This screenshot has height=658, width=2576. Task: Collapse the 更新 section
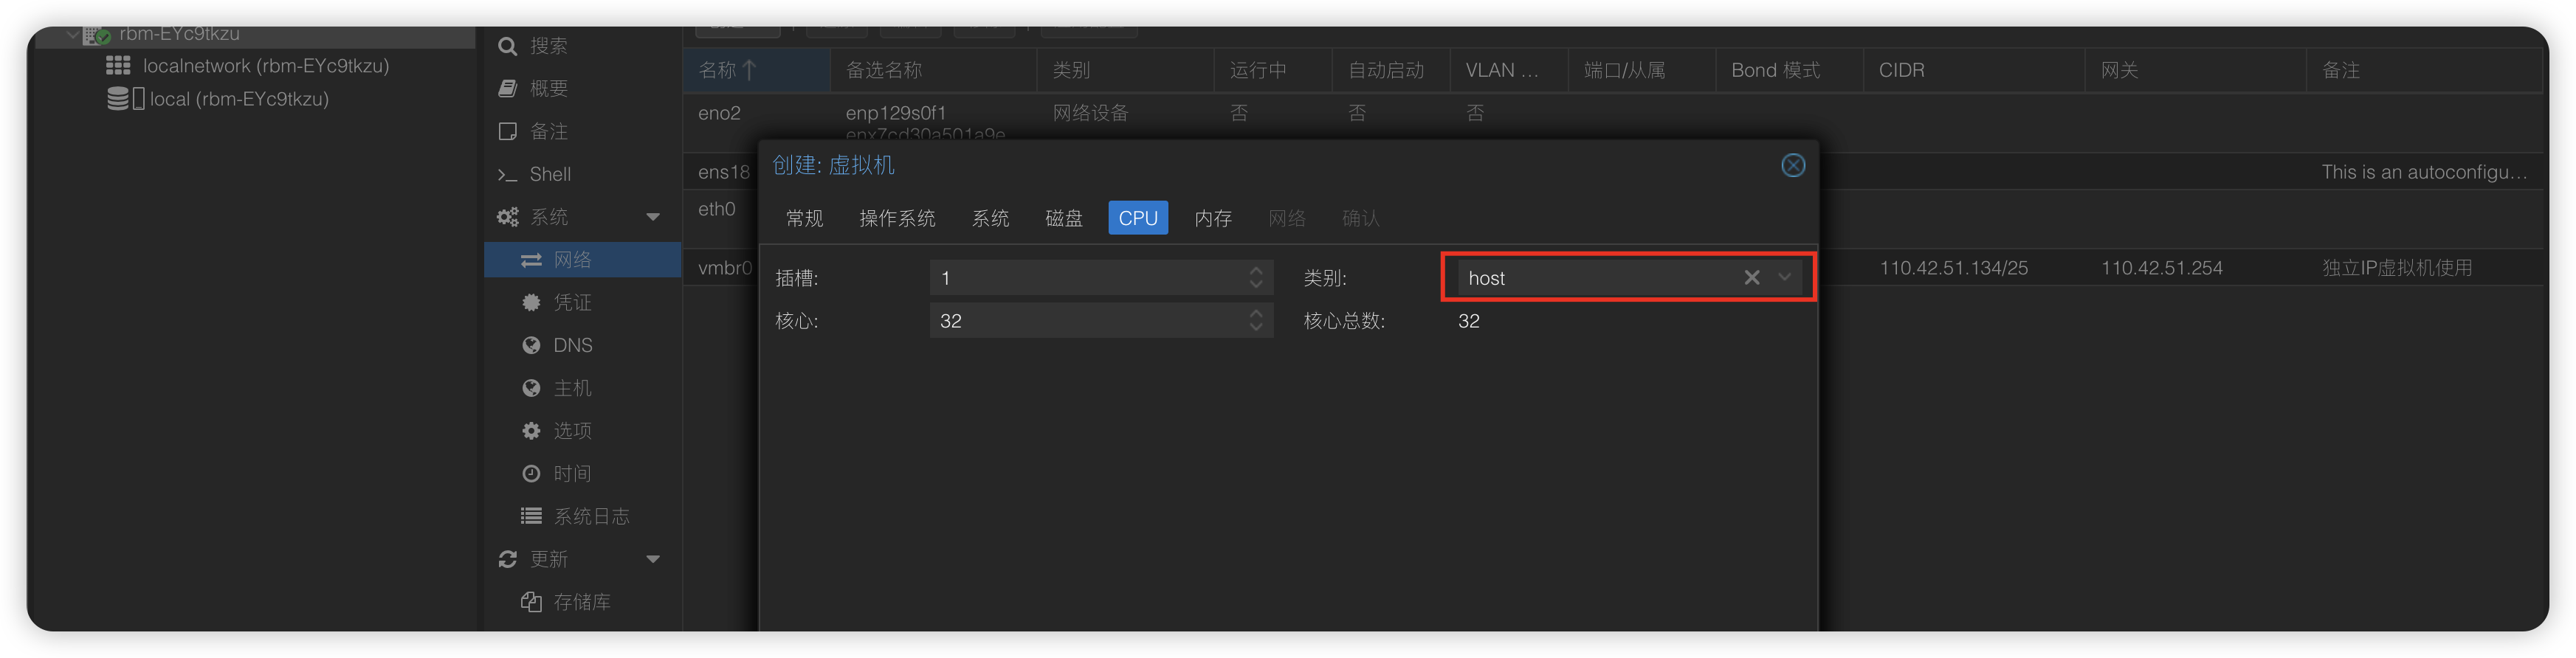click(653, 559)
